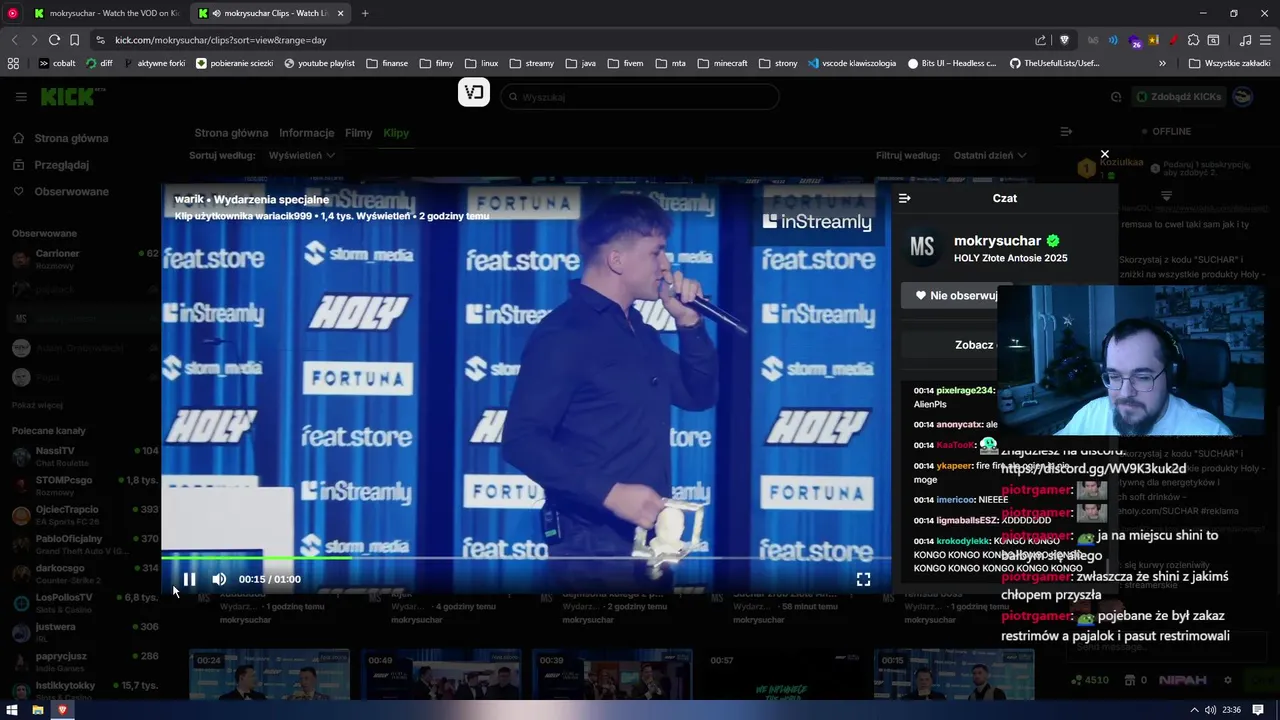Open the extensions puzzle icon
1280x720 pixels.
tap(1192, 40)
